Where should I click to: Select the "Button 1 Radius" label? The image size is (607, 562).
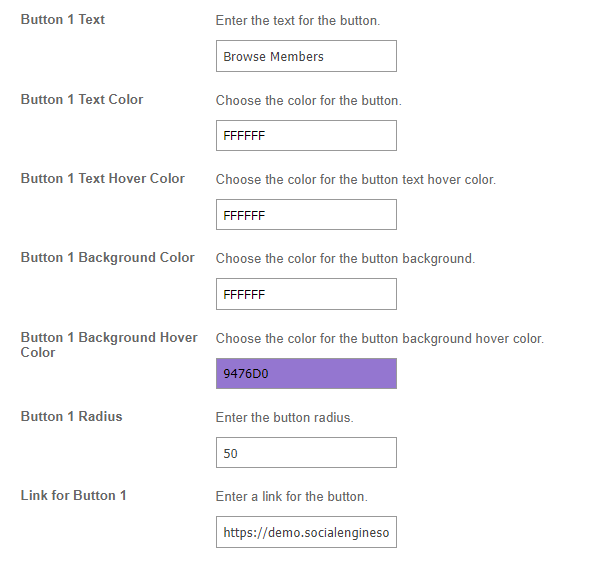[72, 416]
